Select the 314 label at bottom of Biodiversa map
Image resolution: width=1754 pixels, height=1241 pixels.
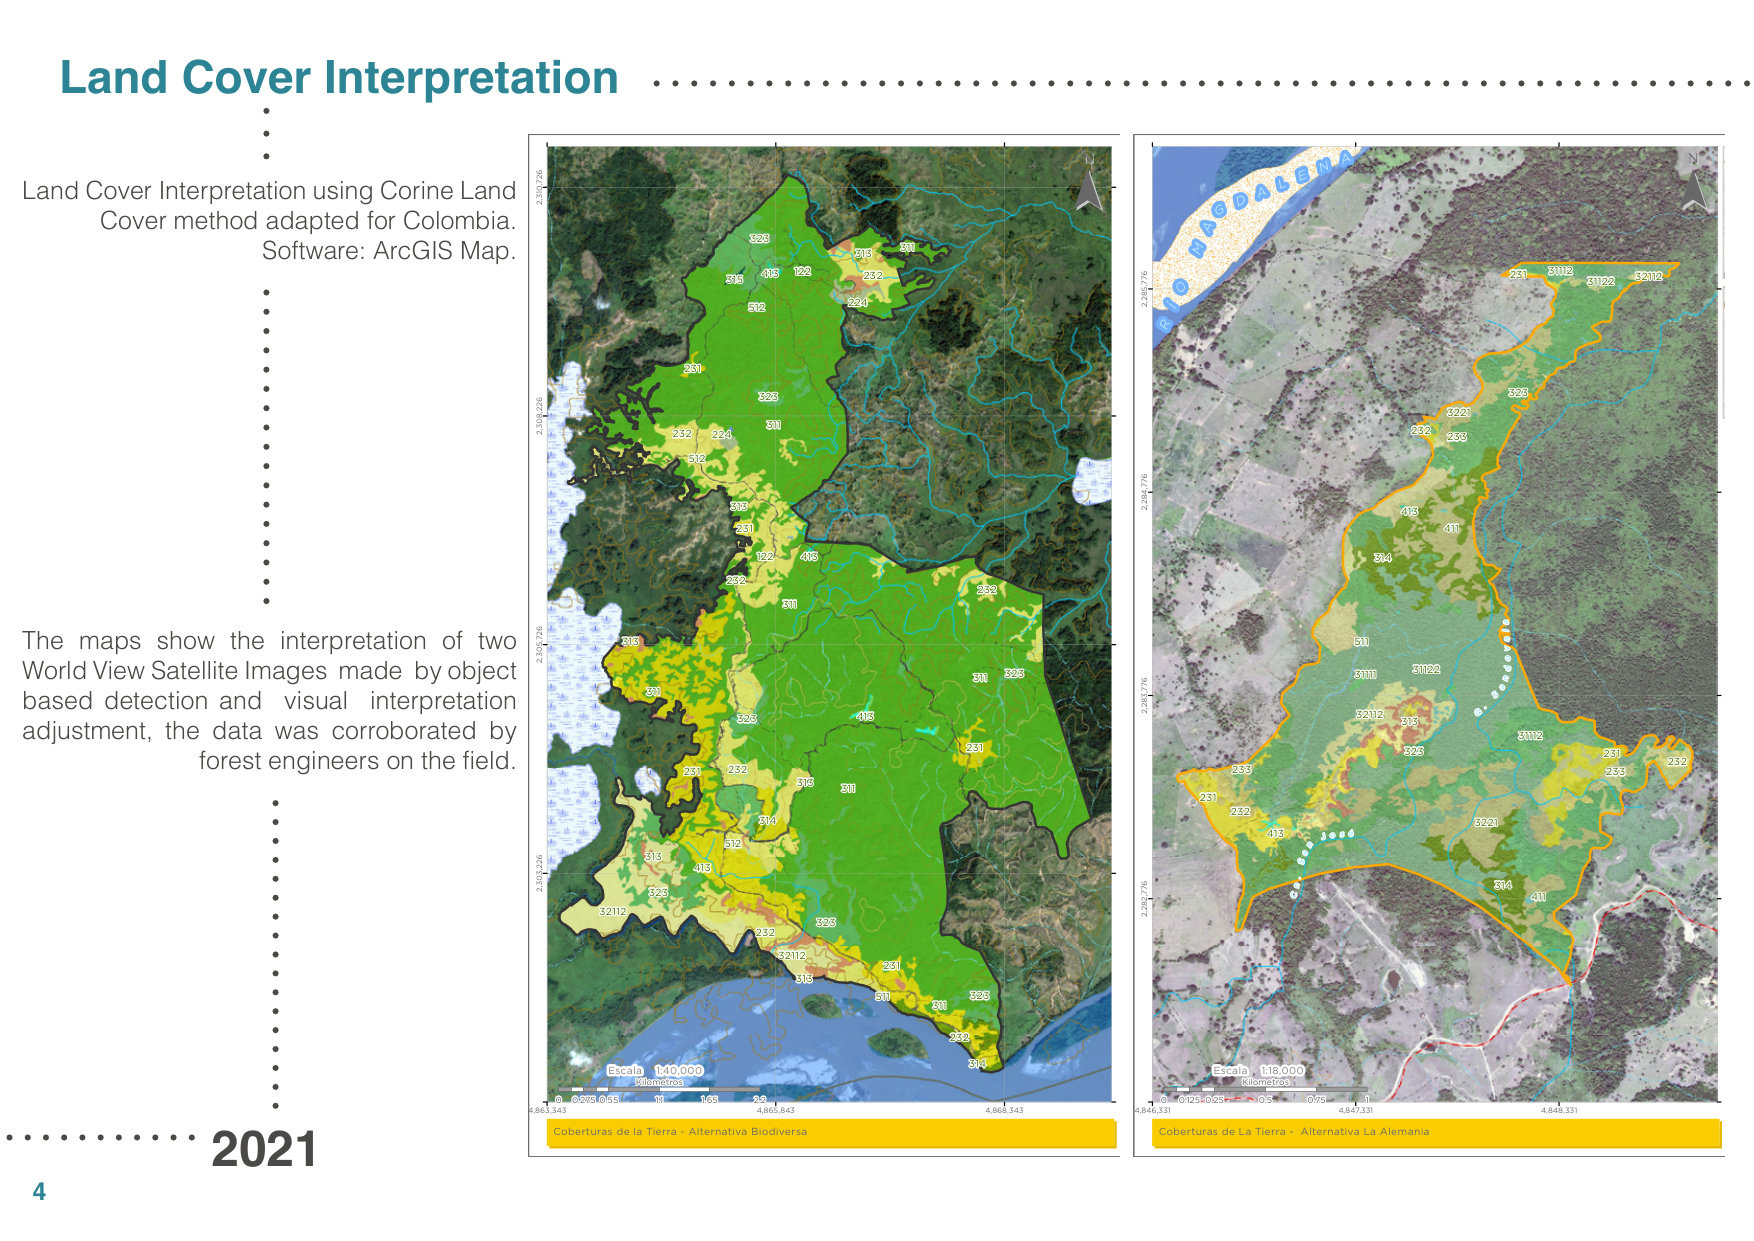tap(976, 1066)
